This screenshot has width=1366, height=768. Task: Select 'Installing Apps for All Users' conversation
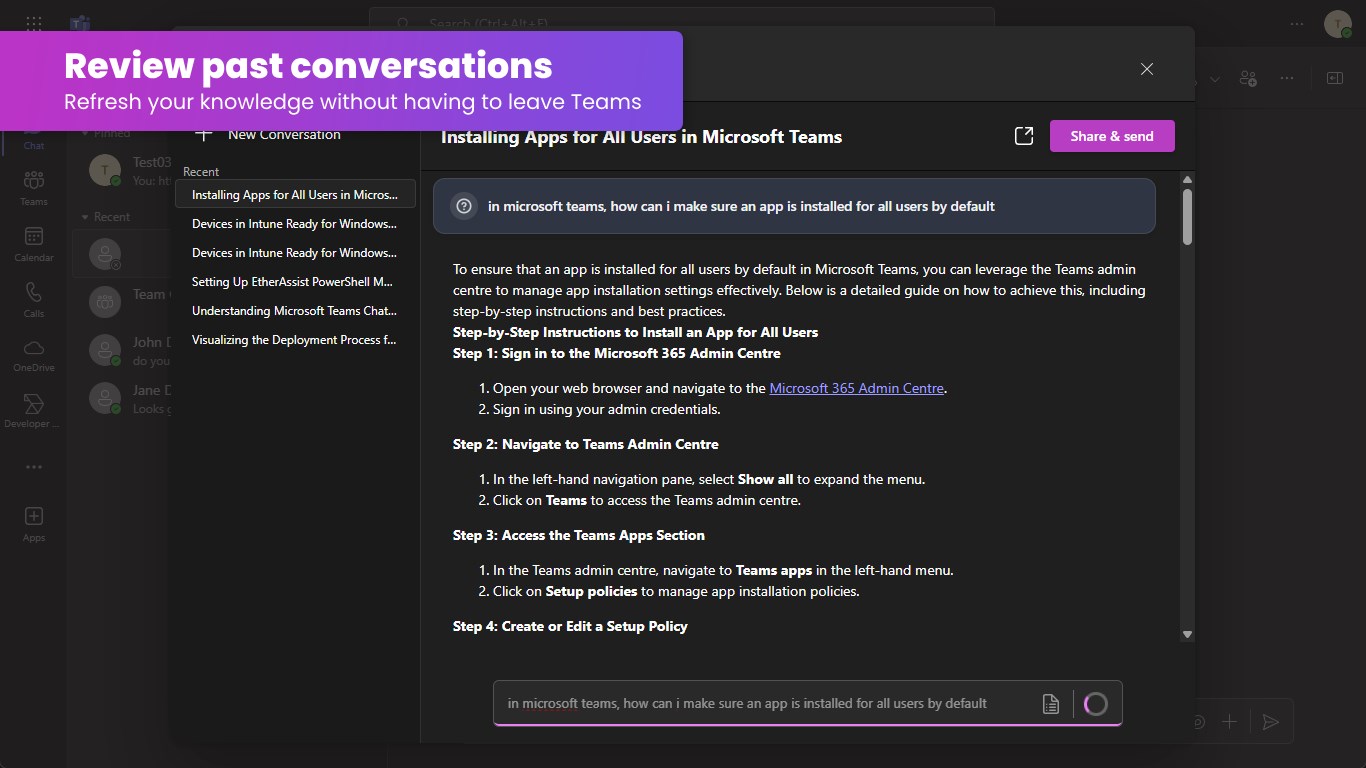click(295, 195)
